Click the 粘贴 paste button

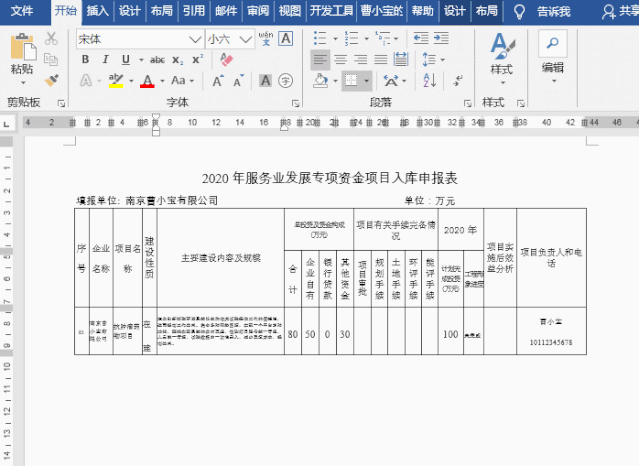(x=21, y=55)
